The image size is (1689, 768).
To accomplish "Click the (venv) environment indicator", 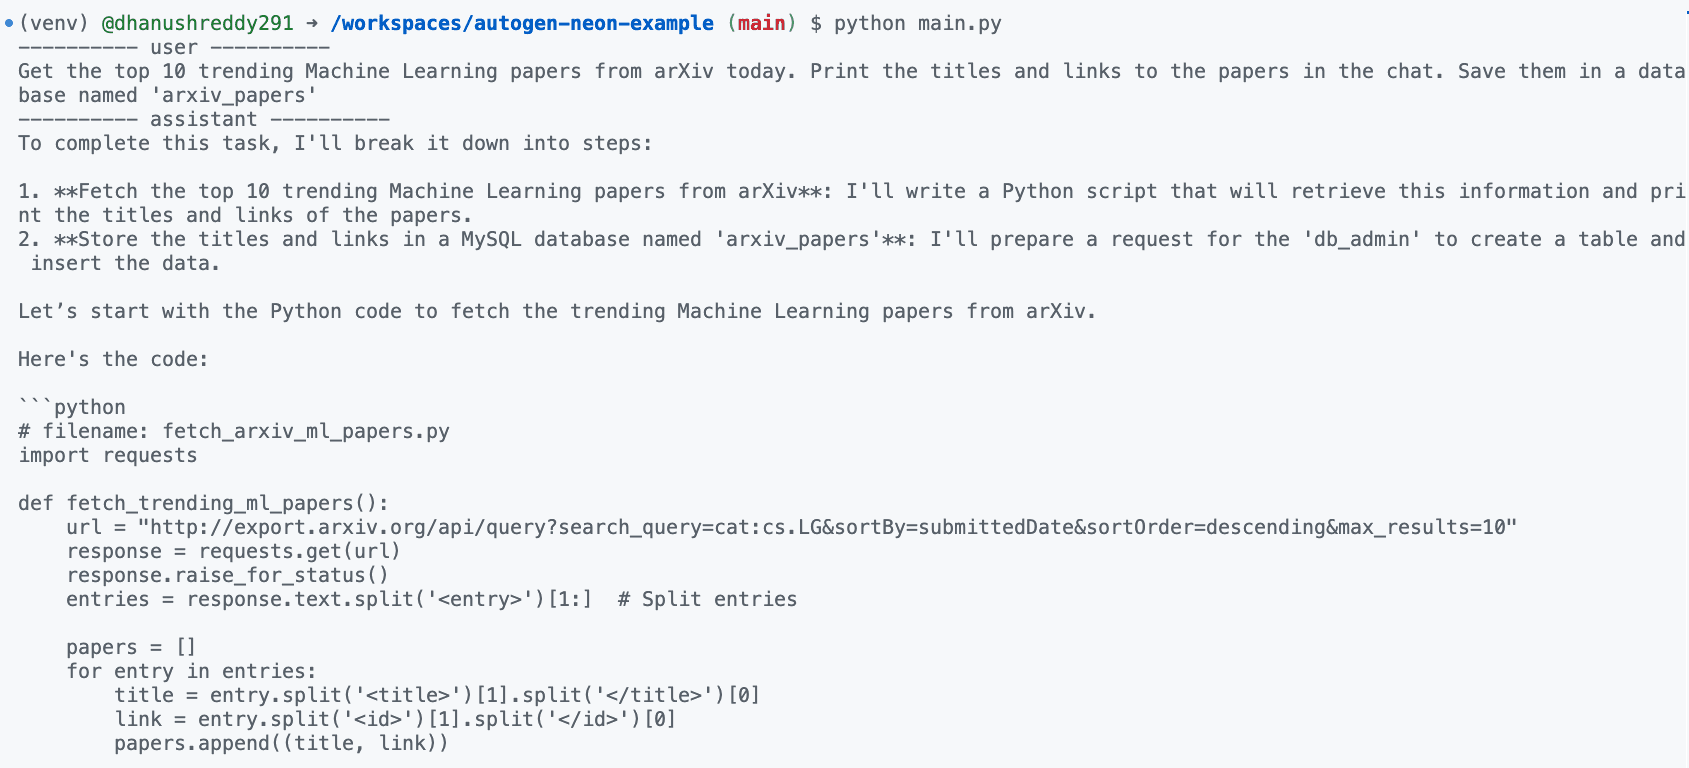I will (54, 23).
